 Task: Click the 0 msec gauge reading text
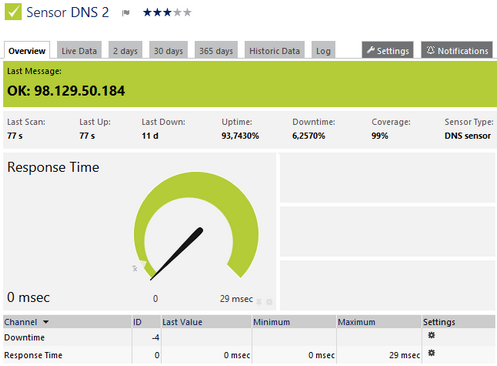[28, 297]
